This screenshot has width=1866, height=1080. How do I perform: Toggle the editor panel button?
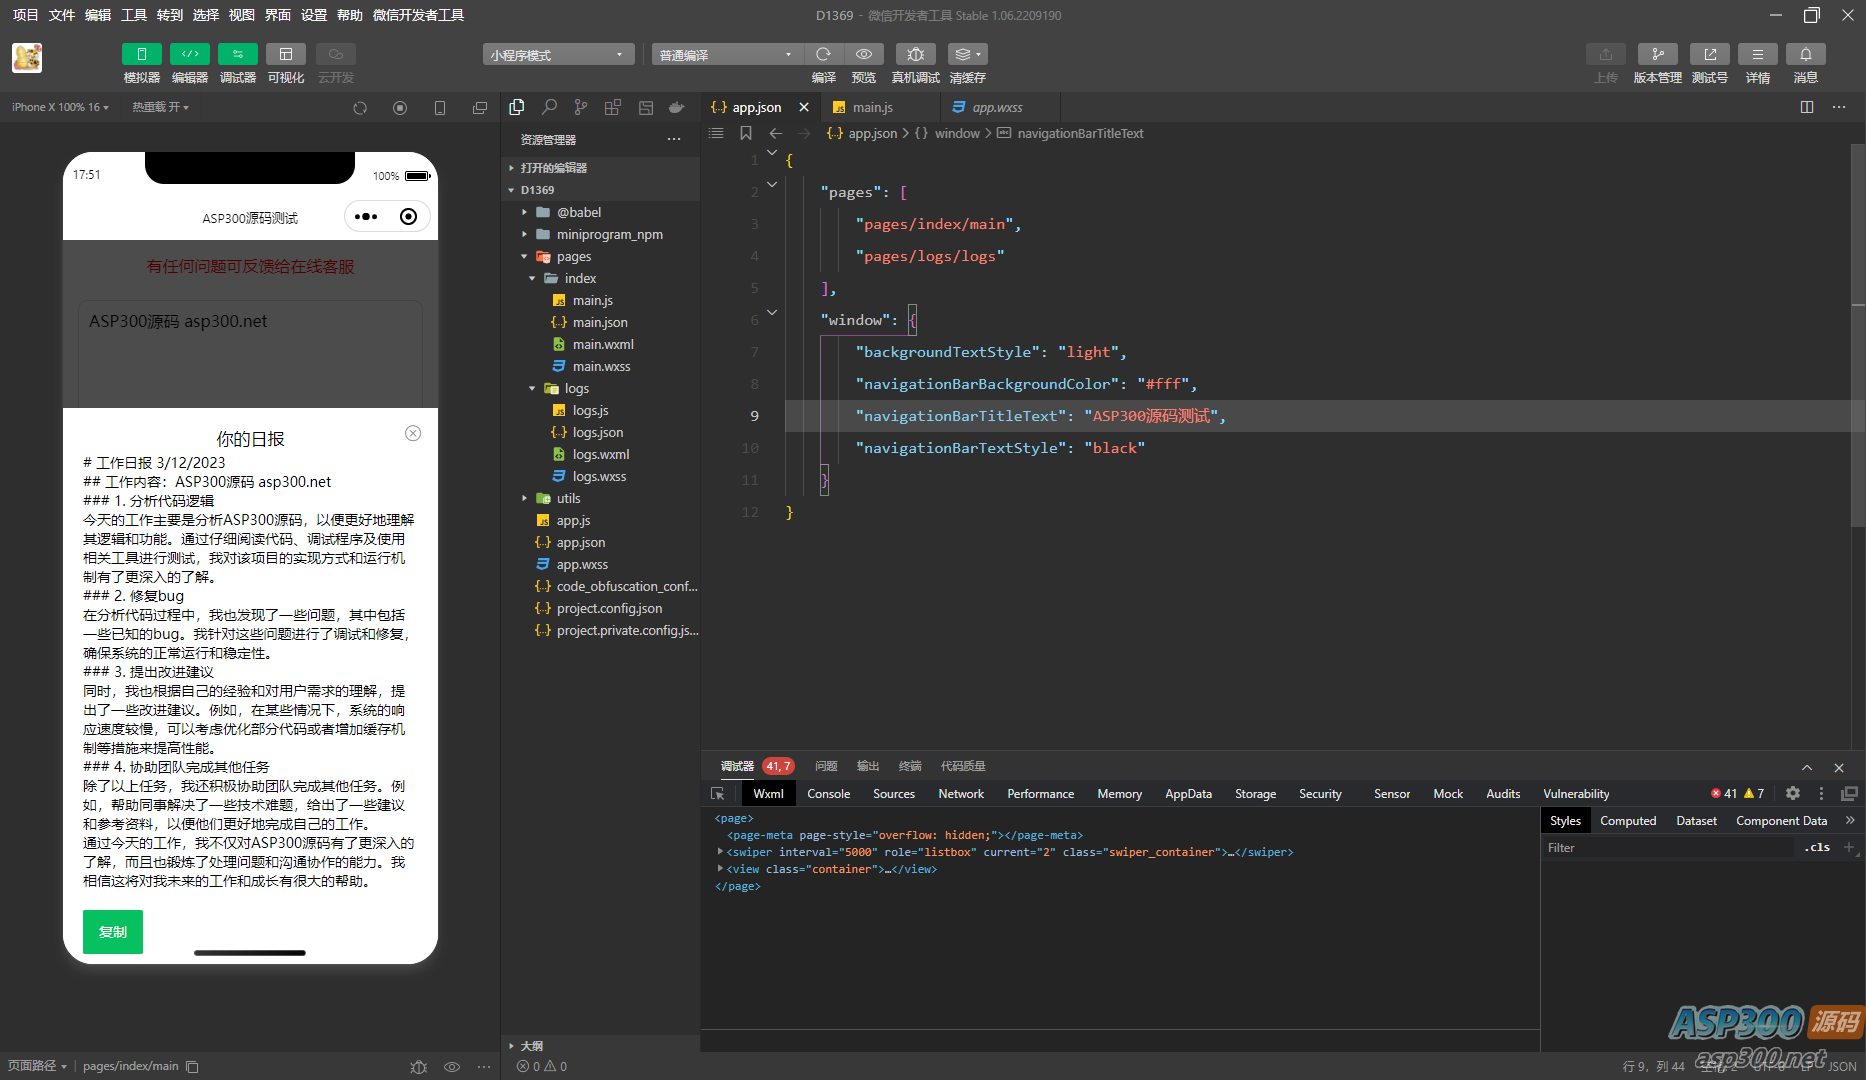[x=189, y=54]
